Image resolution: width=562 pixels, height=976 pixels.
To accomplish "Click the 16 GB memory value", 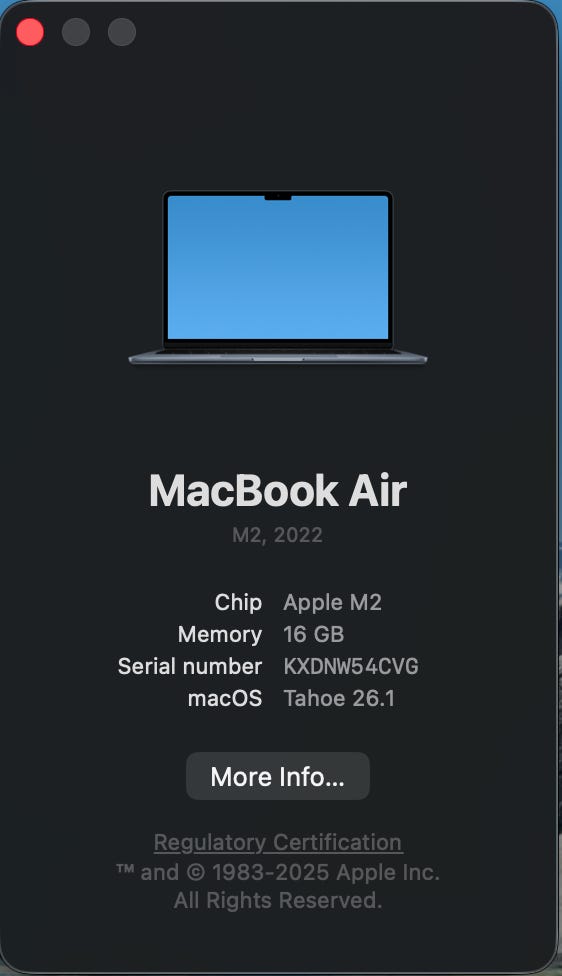I will coord(314,634).
